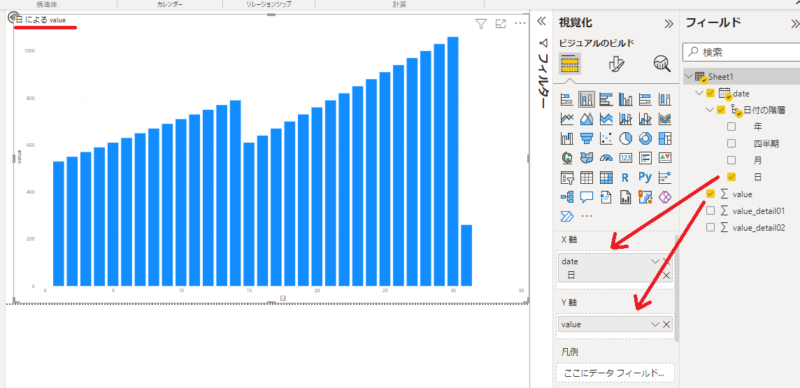Image resolution: width=800 pixels, height=388 pixels.
Task: Uncheck the value field checkbox
Action: 710,194
